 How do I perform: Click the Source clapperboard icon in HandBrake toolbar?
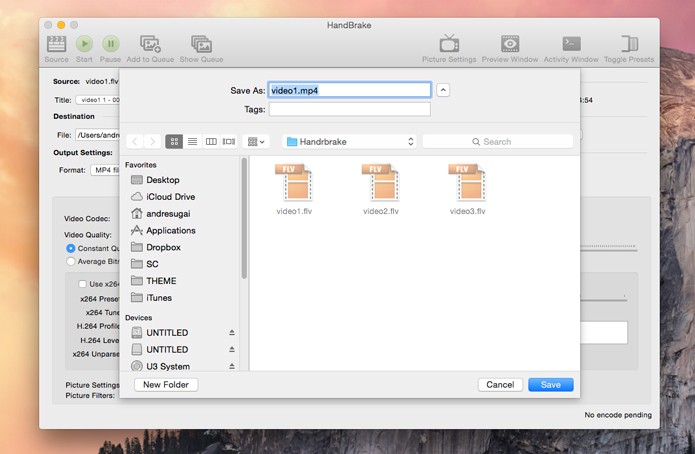56,44
